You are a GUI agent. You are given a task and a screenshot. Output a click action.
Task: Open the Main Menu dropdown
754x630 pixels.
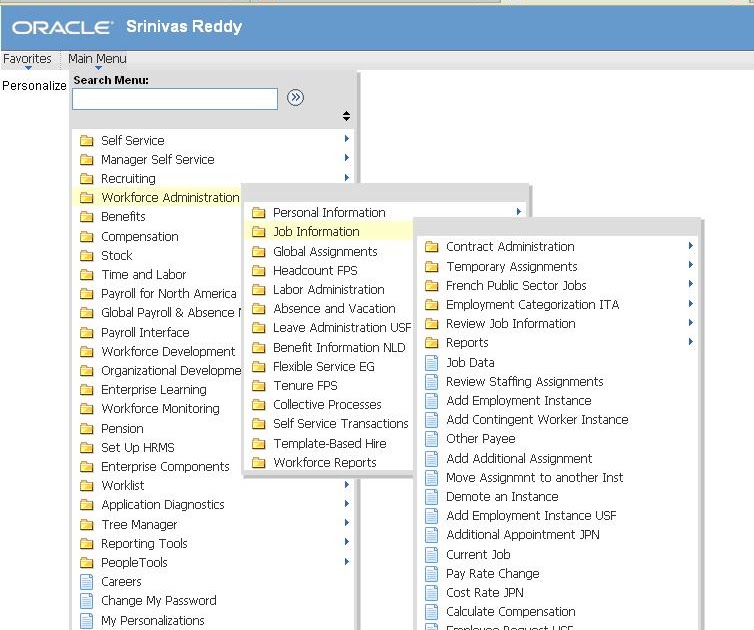coord(97,59)
